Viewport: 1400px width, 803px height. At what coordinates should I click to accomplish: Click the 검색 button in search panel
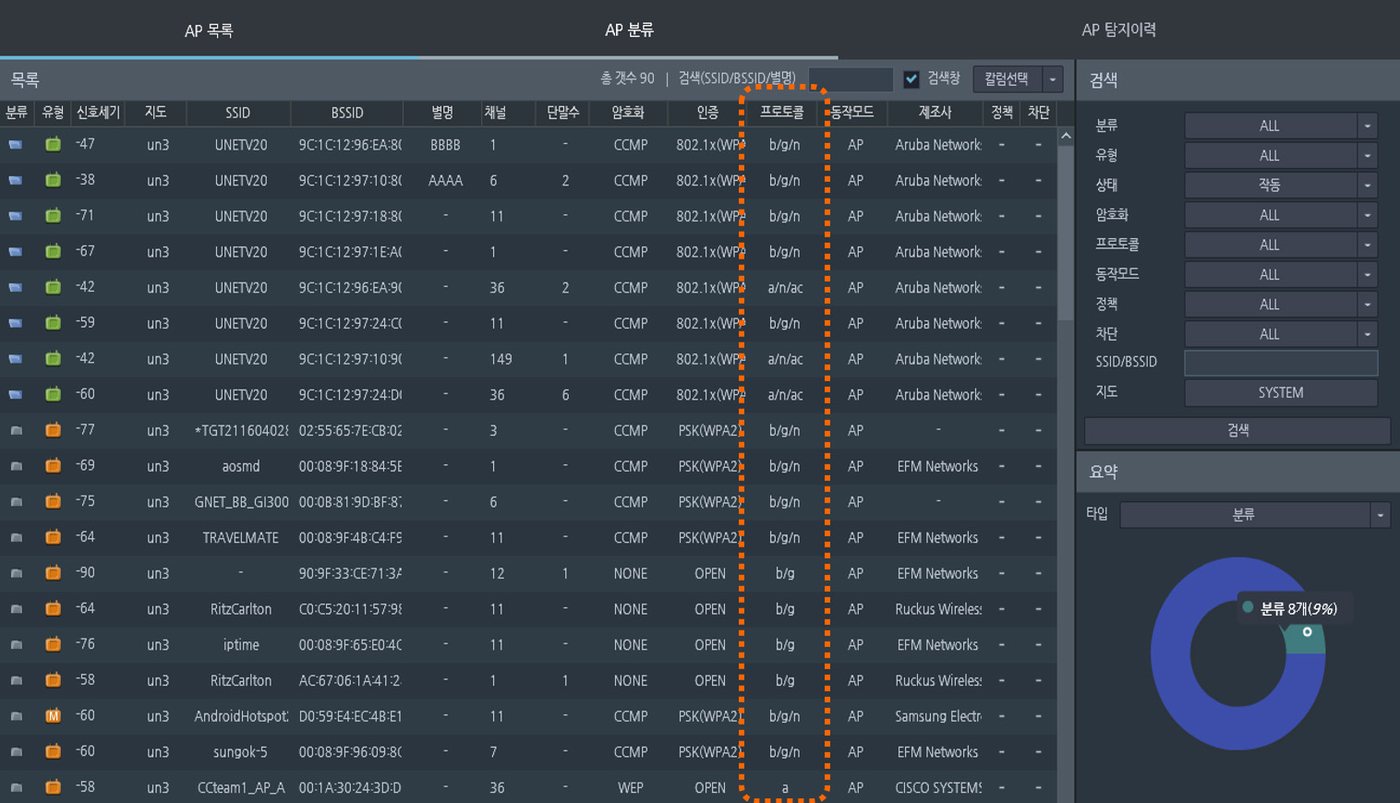(1237, 431)
